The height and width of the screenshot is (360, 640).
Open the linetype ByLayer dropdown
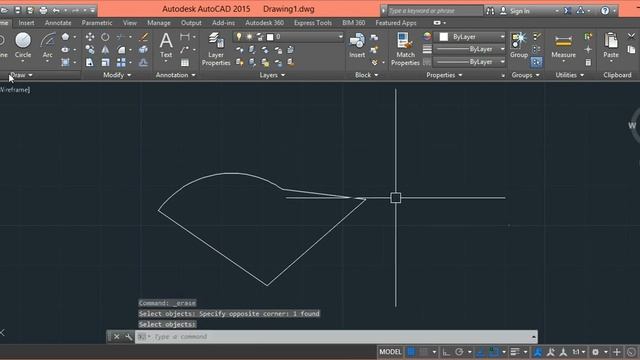pyautogui.click(x=469, y=62)
